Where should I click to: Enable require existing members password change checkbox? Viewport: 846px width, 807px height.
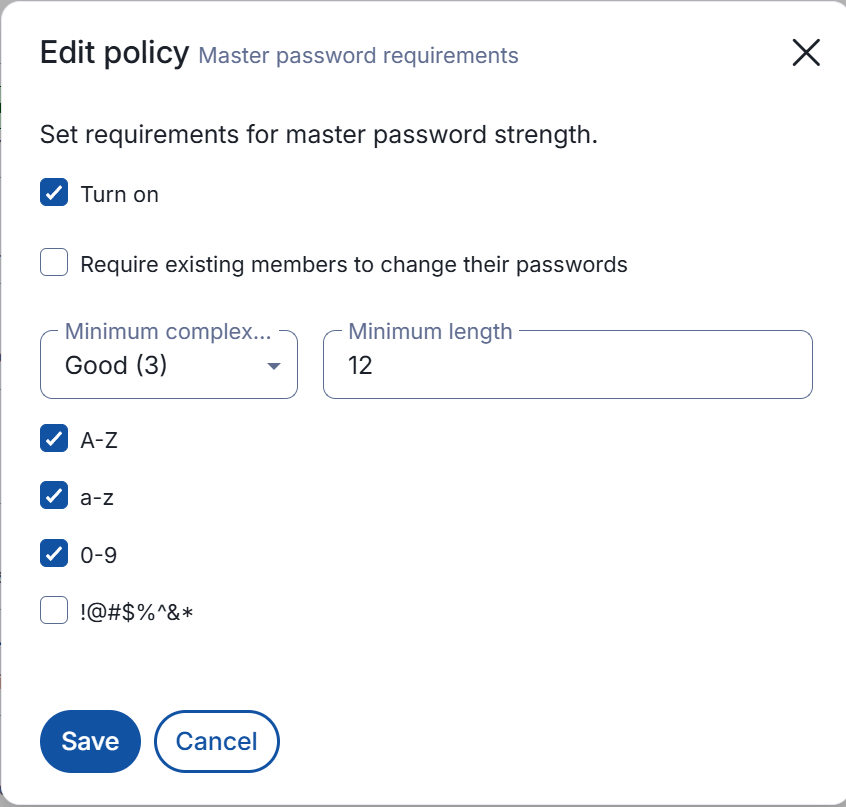coord(54,263)
